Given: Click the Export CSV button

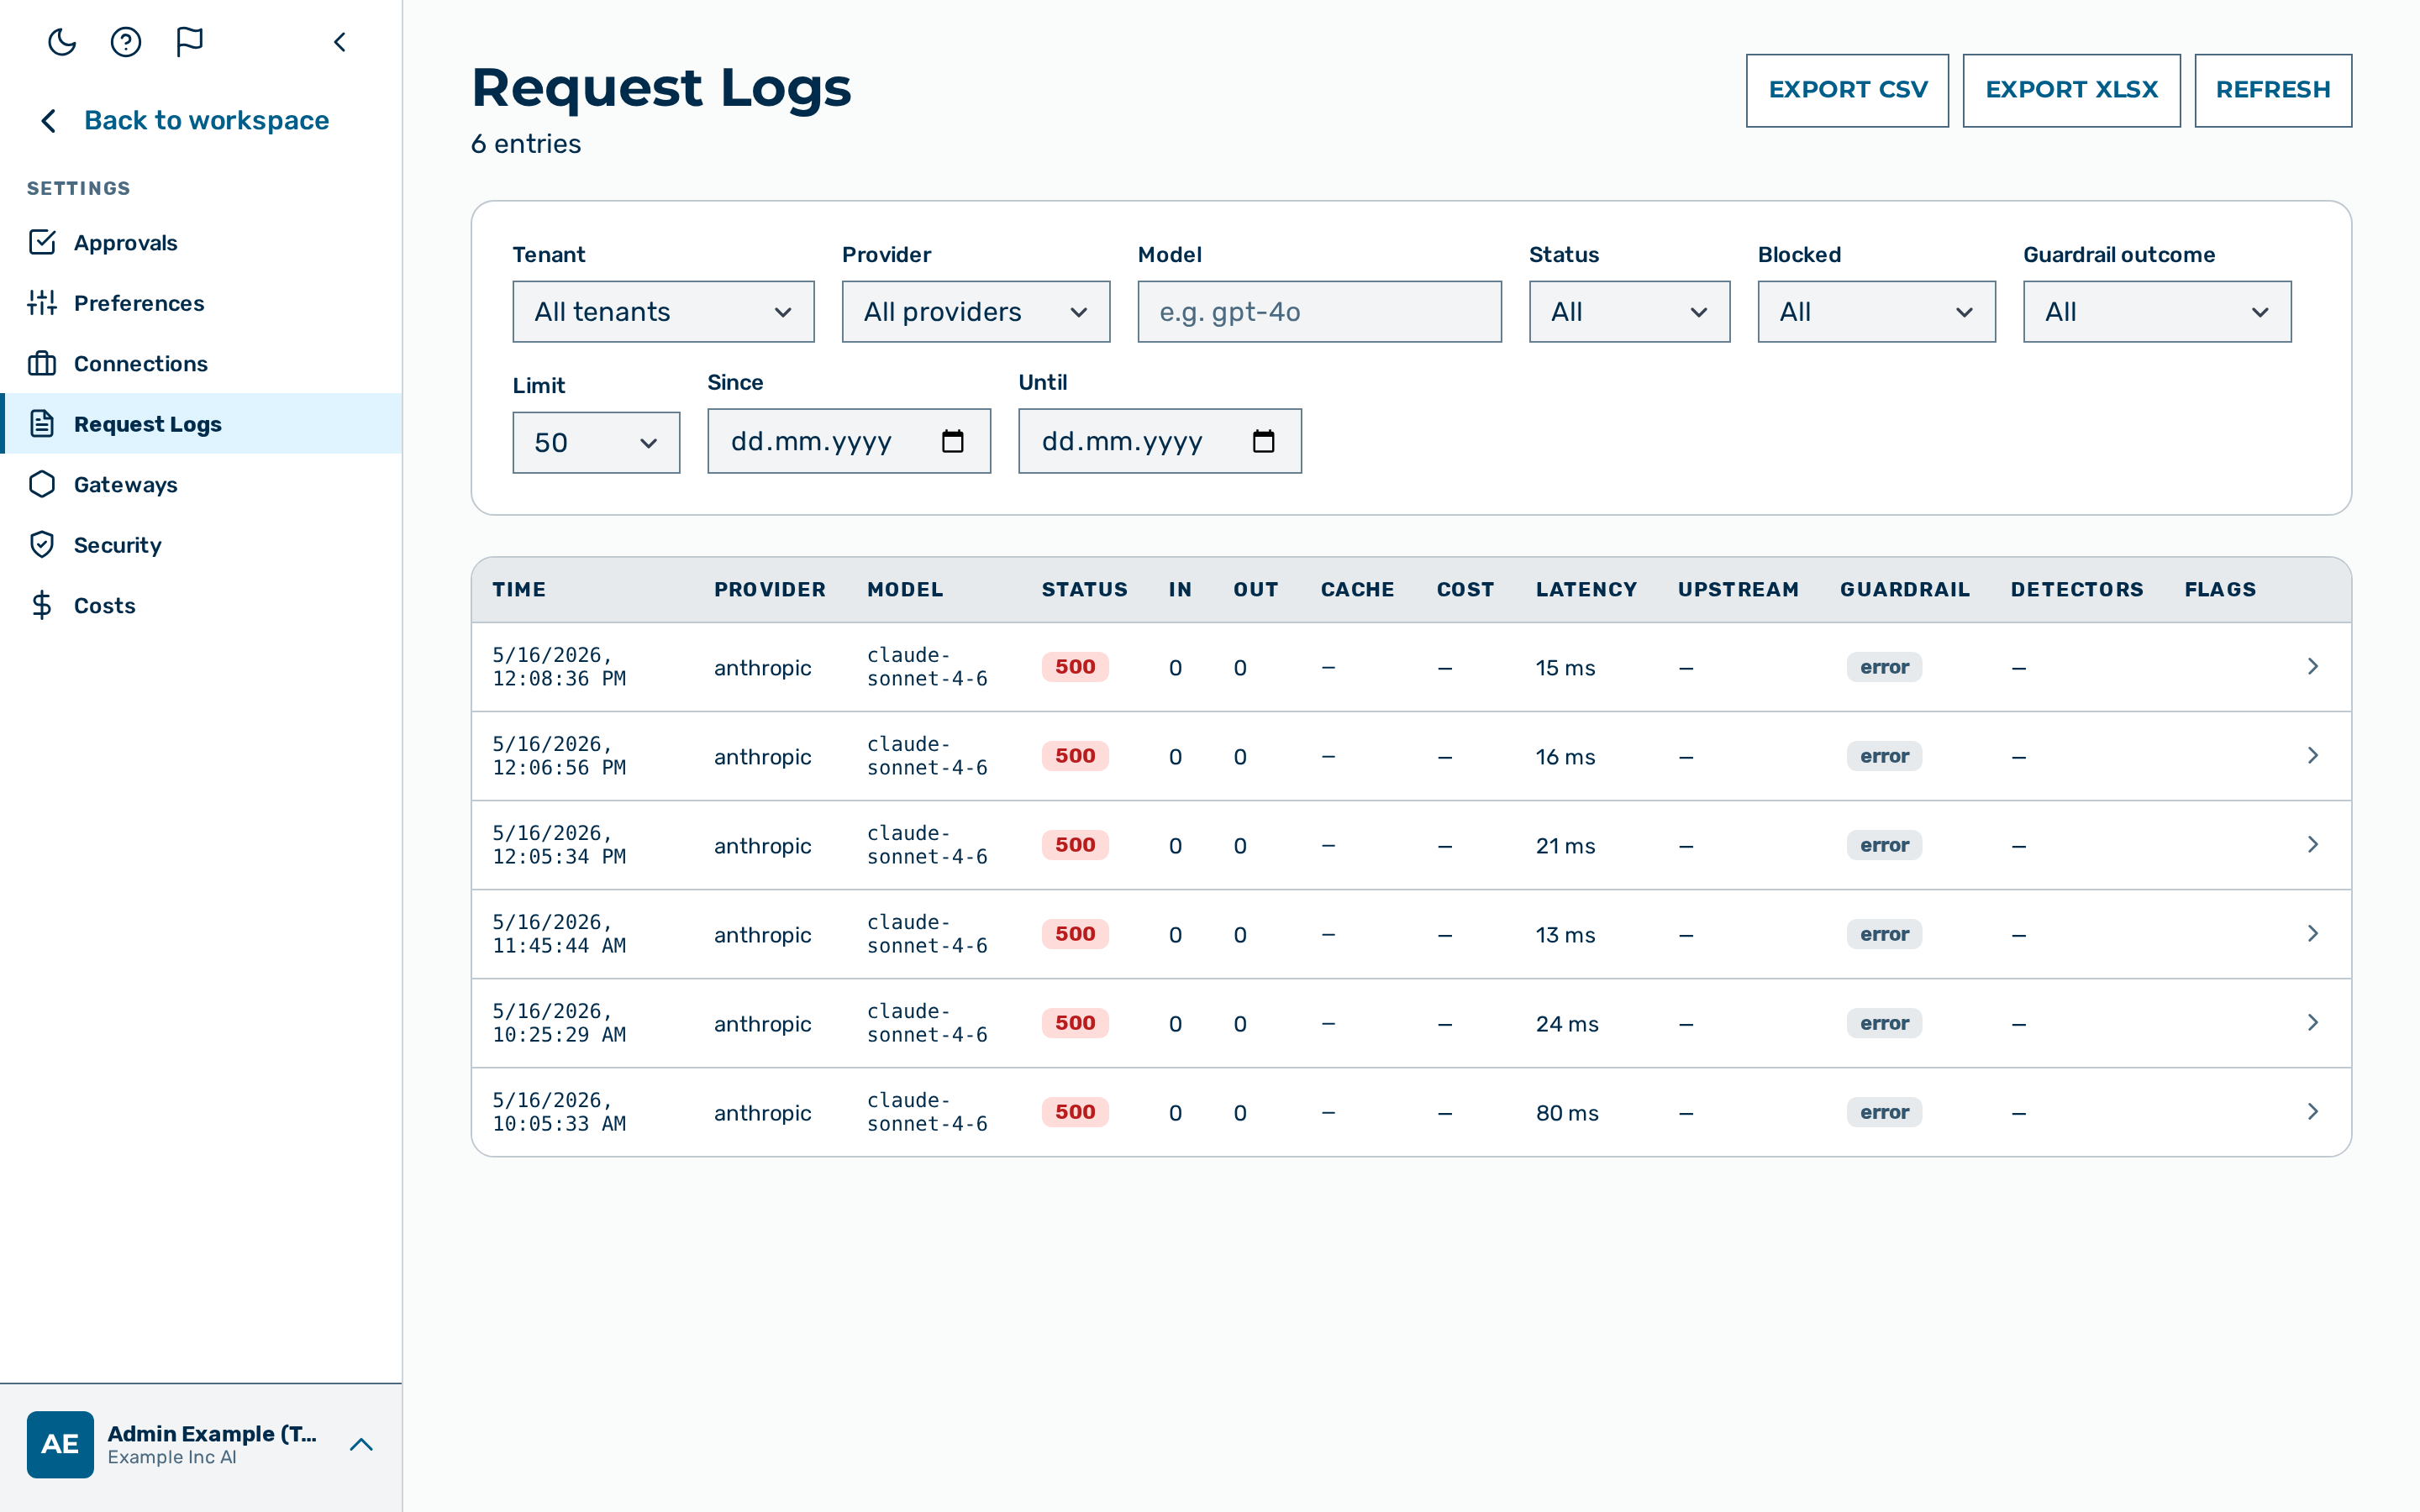Looking at the screenshot, I should 1847,90.
